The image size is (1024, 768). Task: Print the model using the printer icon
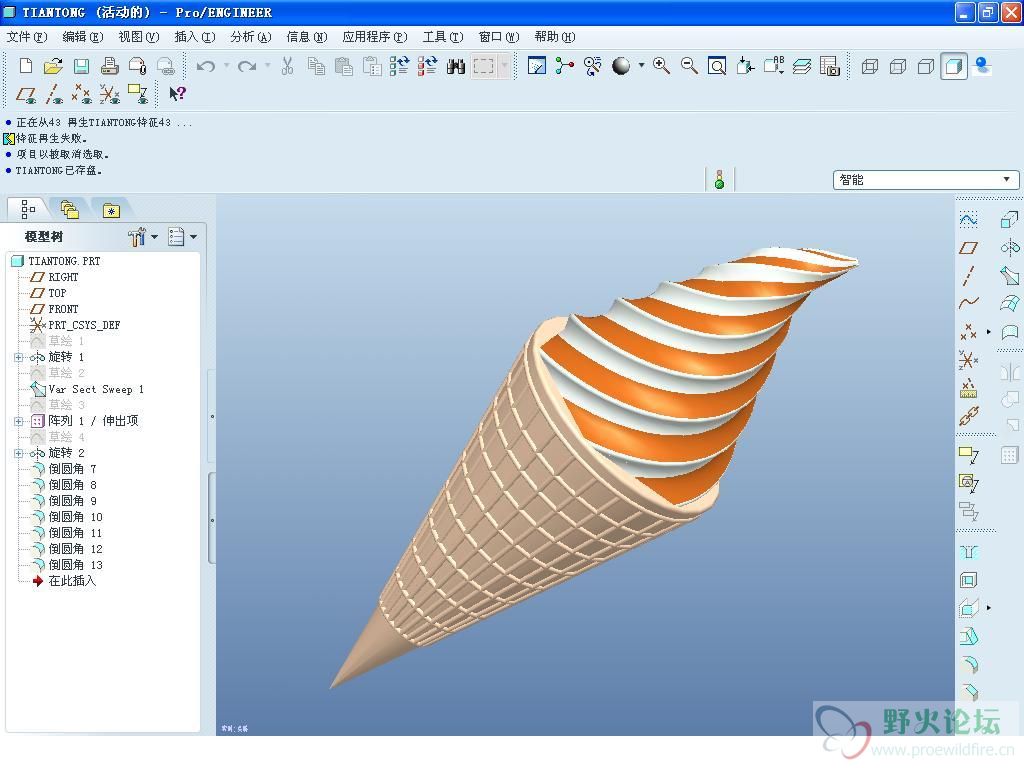(x=110, y=66)
